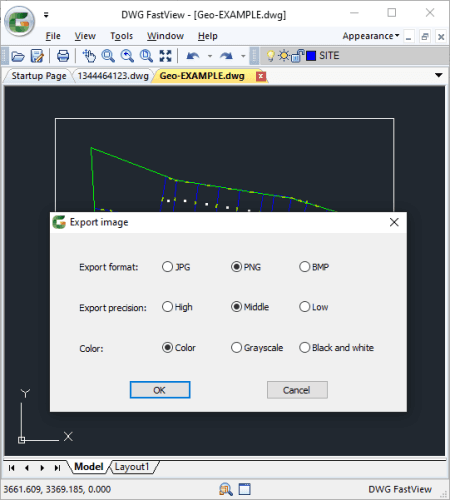The image size is (450, 500).
Task: Confirm export with the OK button
Action: pyautogui.click(x=160, y=390)
